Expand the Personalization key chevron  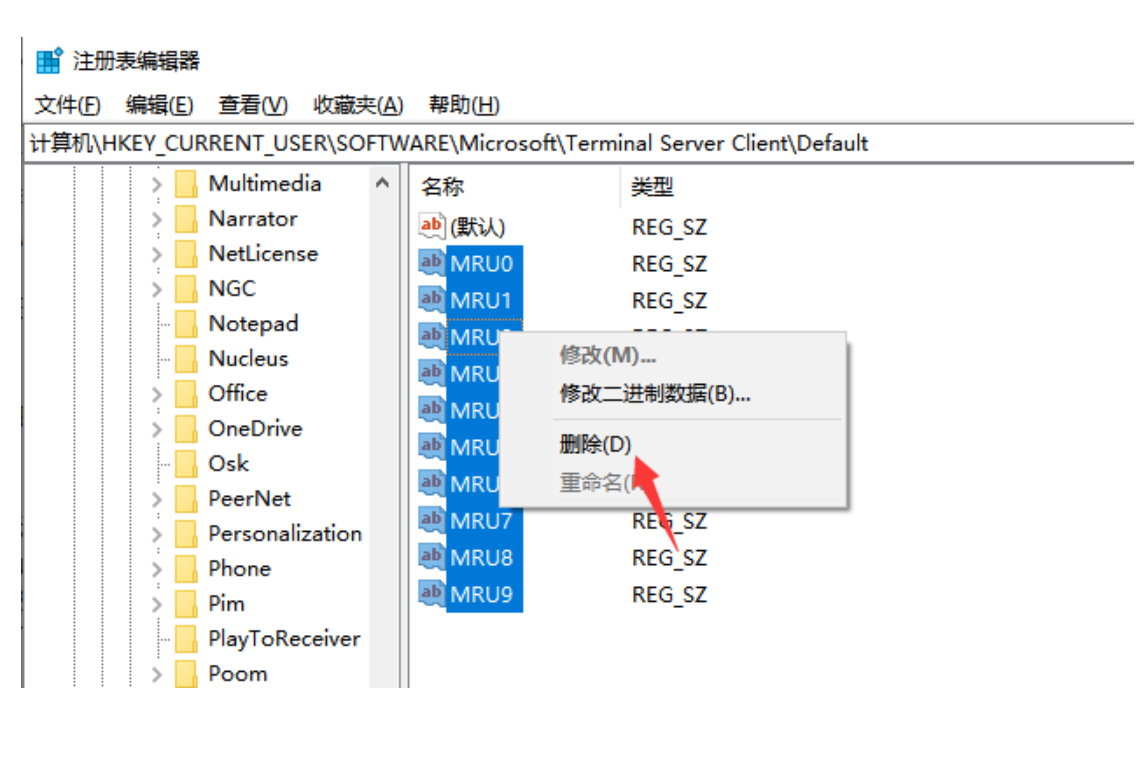[156, 535]
